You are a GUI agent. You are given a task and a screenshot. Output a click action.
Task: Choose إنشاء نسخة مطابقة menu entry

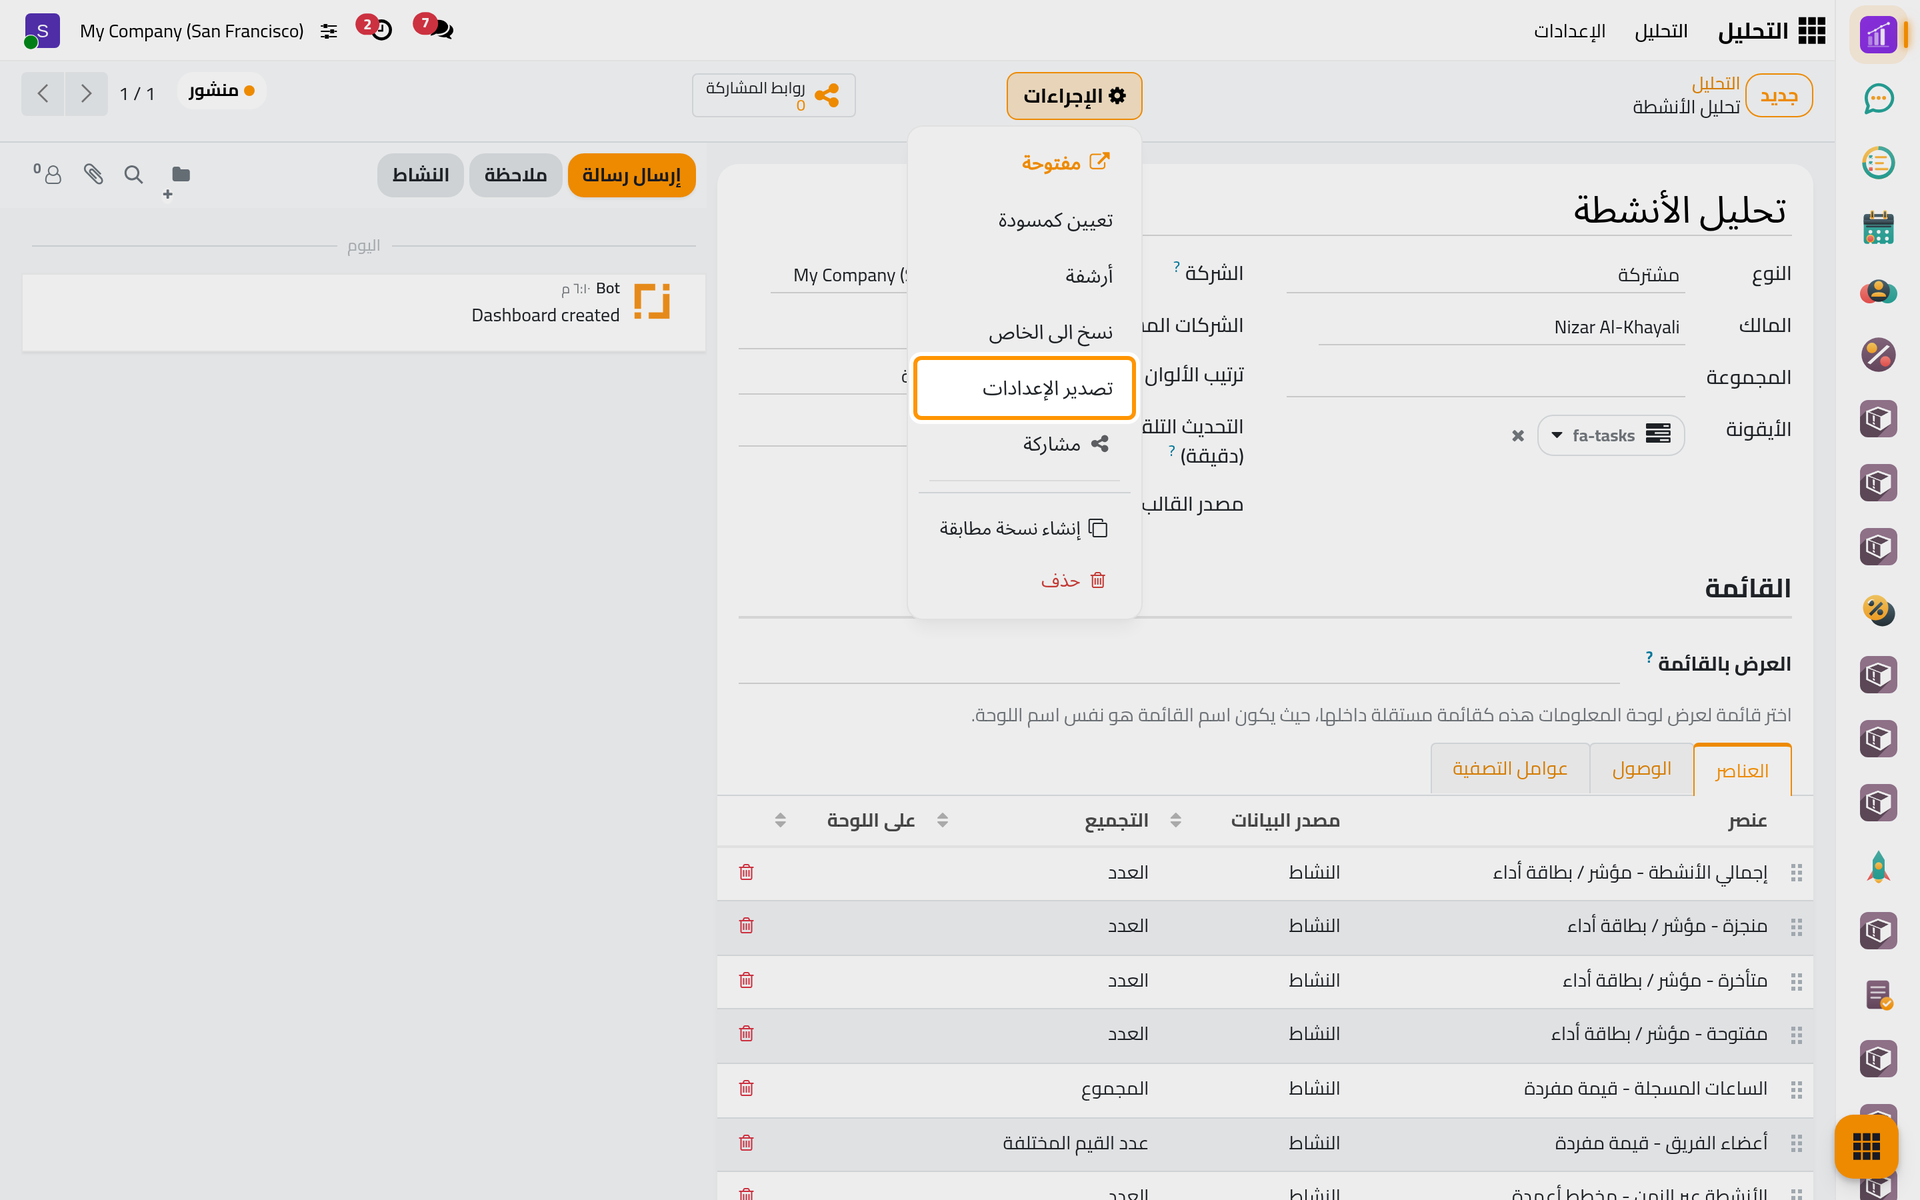coord(1024,528)
